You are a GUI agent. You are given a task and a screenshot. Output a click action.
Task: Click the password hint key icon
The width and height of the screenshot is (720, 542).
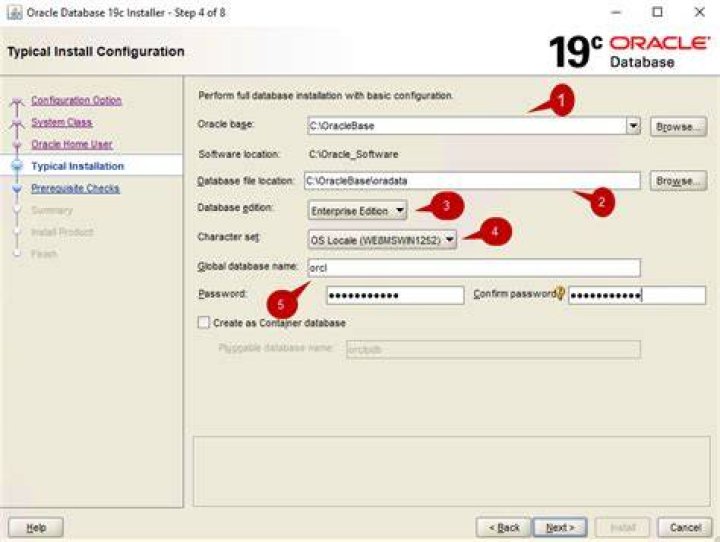coord(560,293)
